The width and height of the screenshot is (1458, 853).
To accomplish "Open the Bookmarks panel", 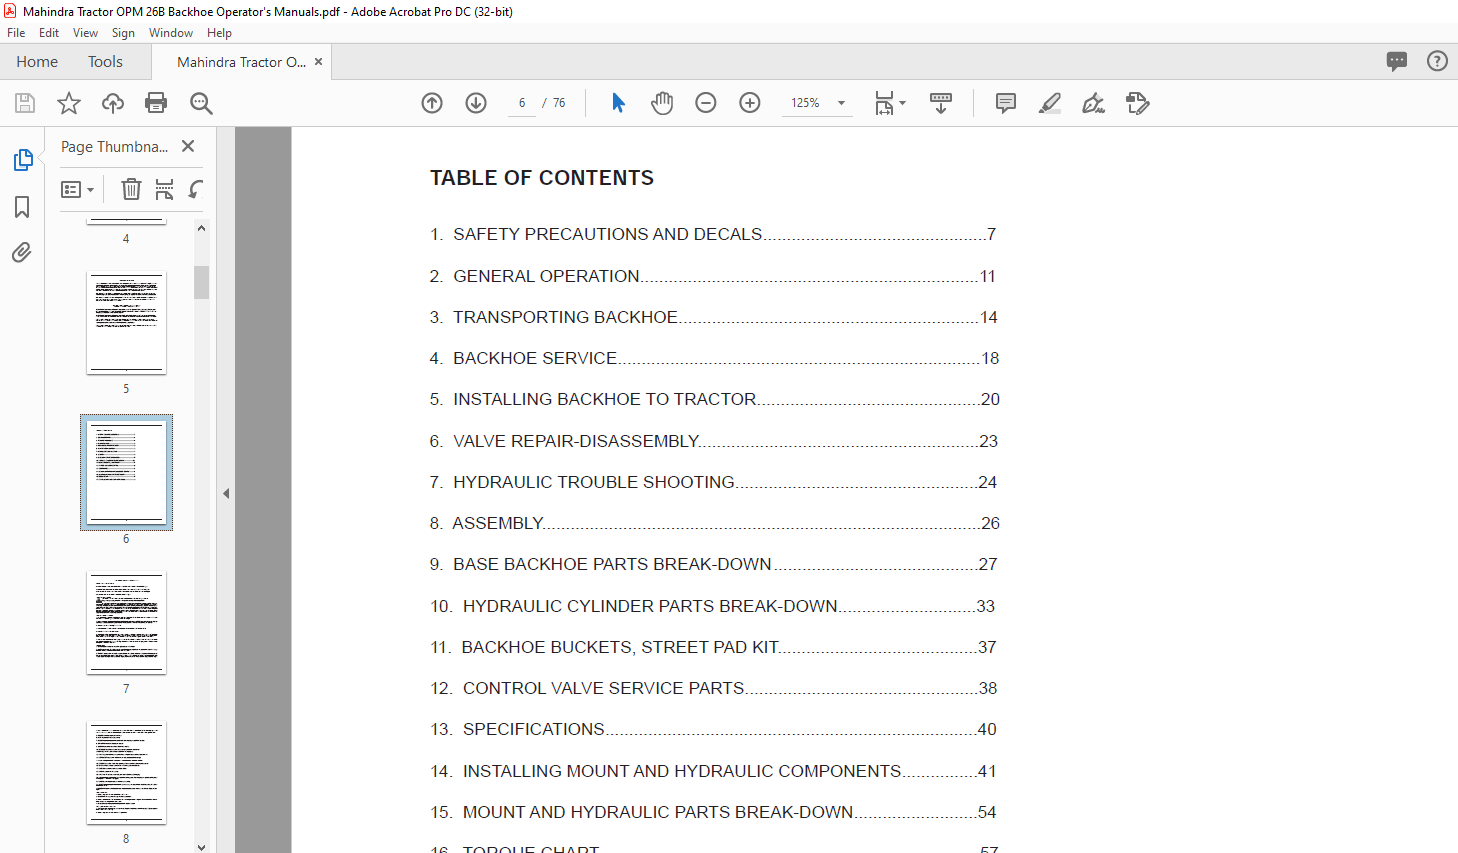I will (x=22, y=207).
